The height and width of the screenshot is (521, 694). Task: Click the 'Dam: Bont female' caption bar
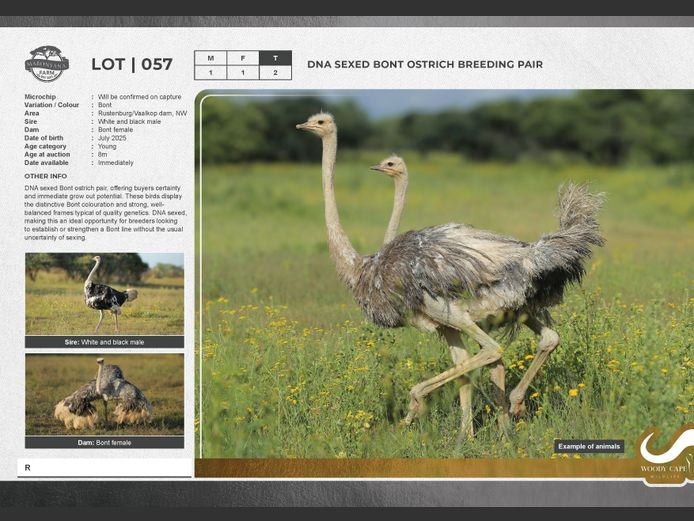104,443
